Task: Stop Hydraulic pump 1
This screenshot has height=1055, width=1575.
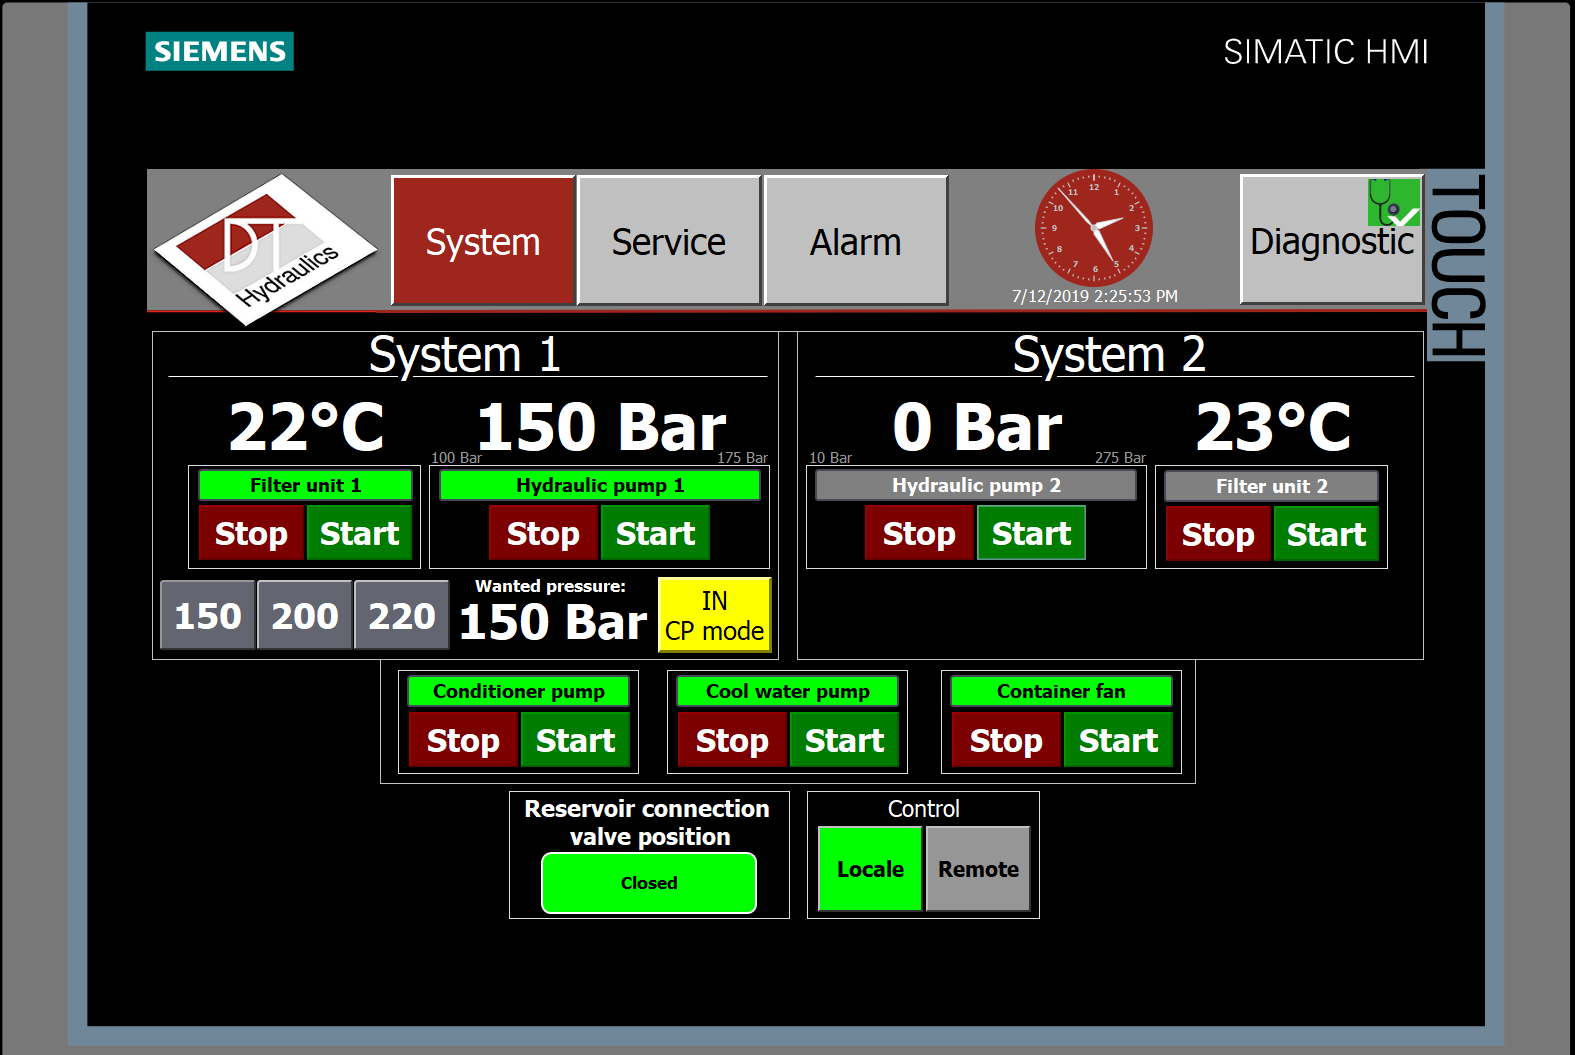Action: click(542, 534)
